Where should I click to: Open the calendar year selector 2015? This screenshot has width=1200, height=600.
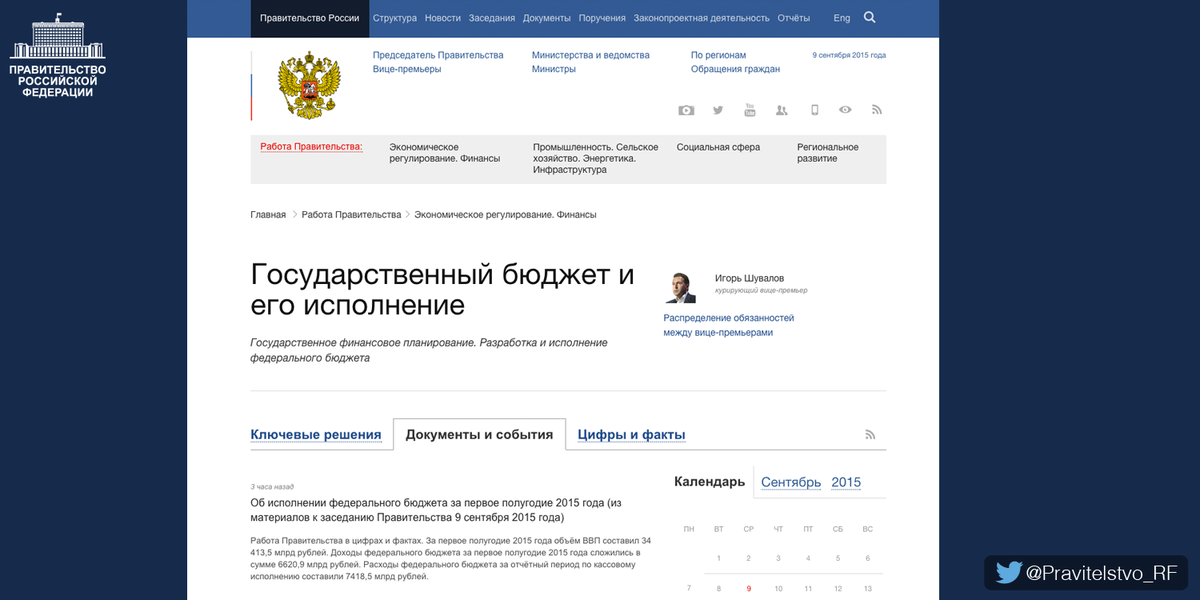pos(846,482)
